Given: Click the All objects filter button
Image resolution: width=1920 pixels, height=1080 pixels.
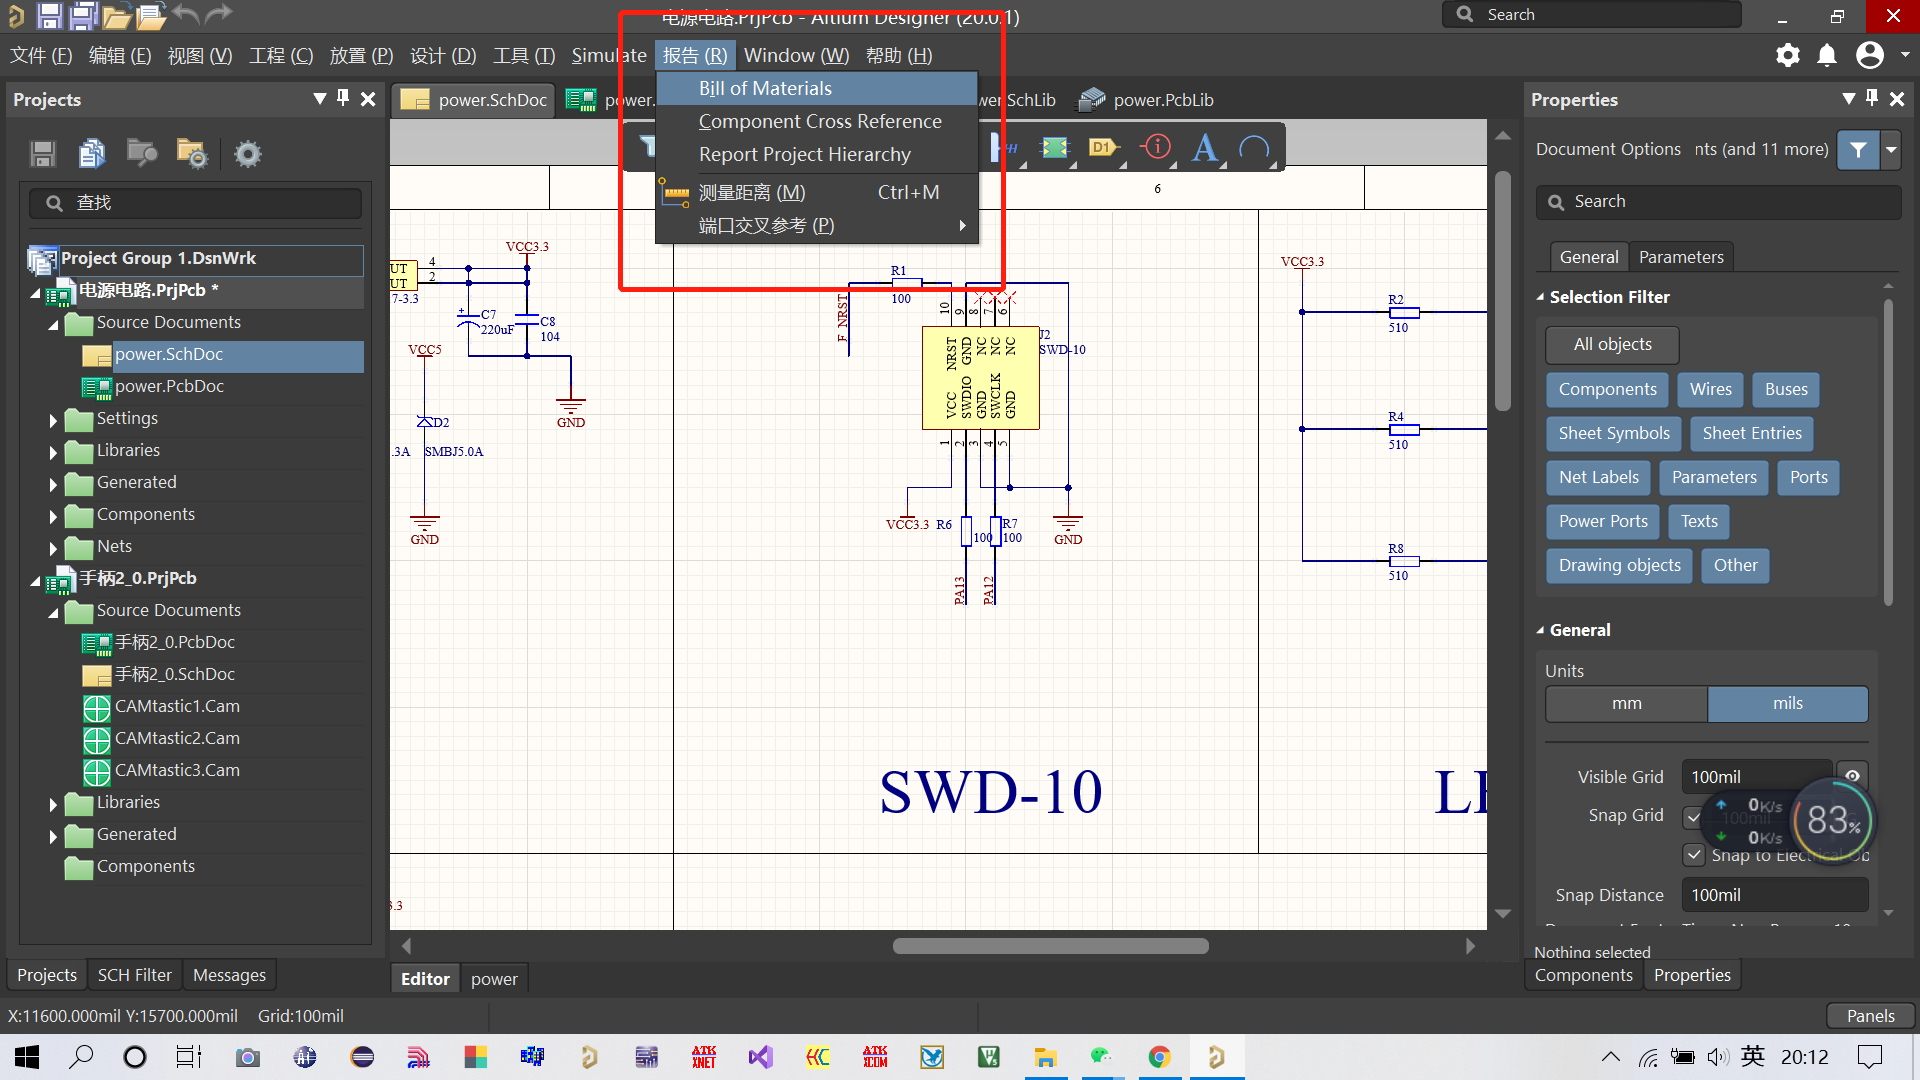Looking at the screenshot, I should tap(1612, 344).
